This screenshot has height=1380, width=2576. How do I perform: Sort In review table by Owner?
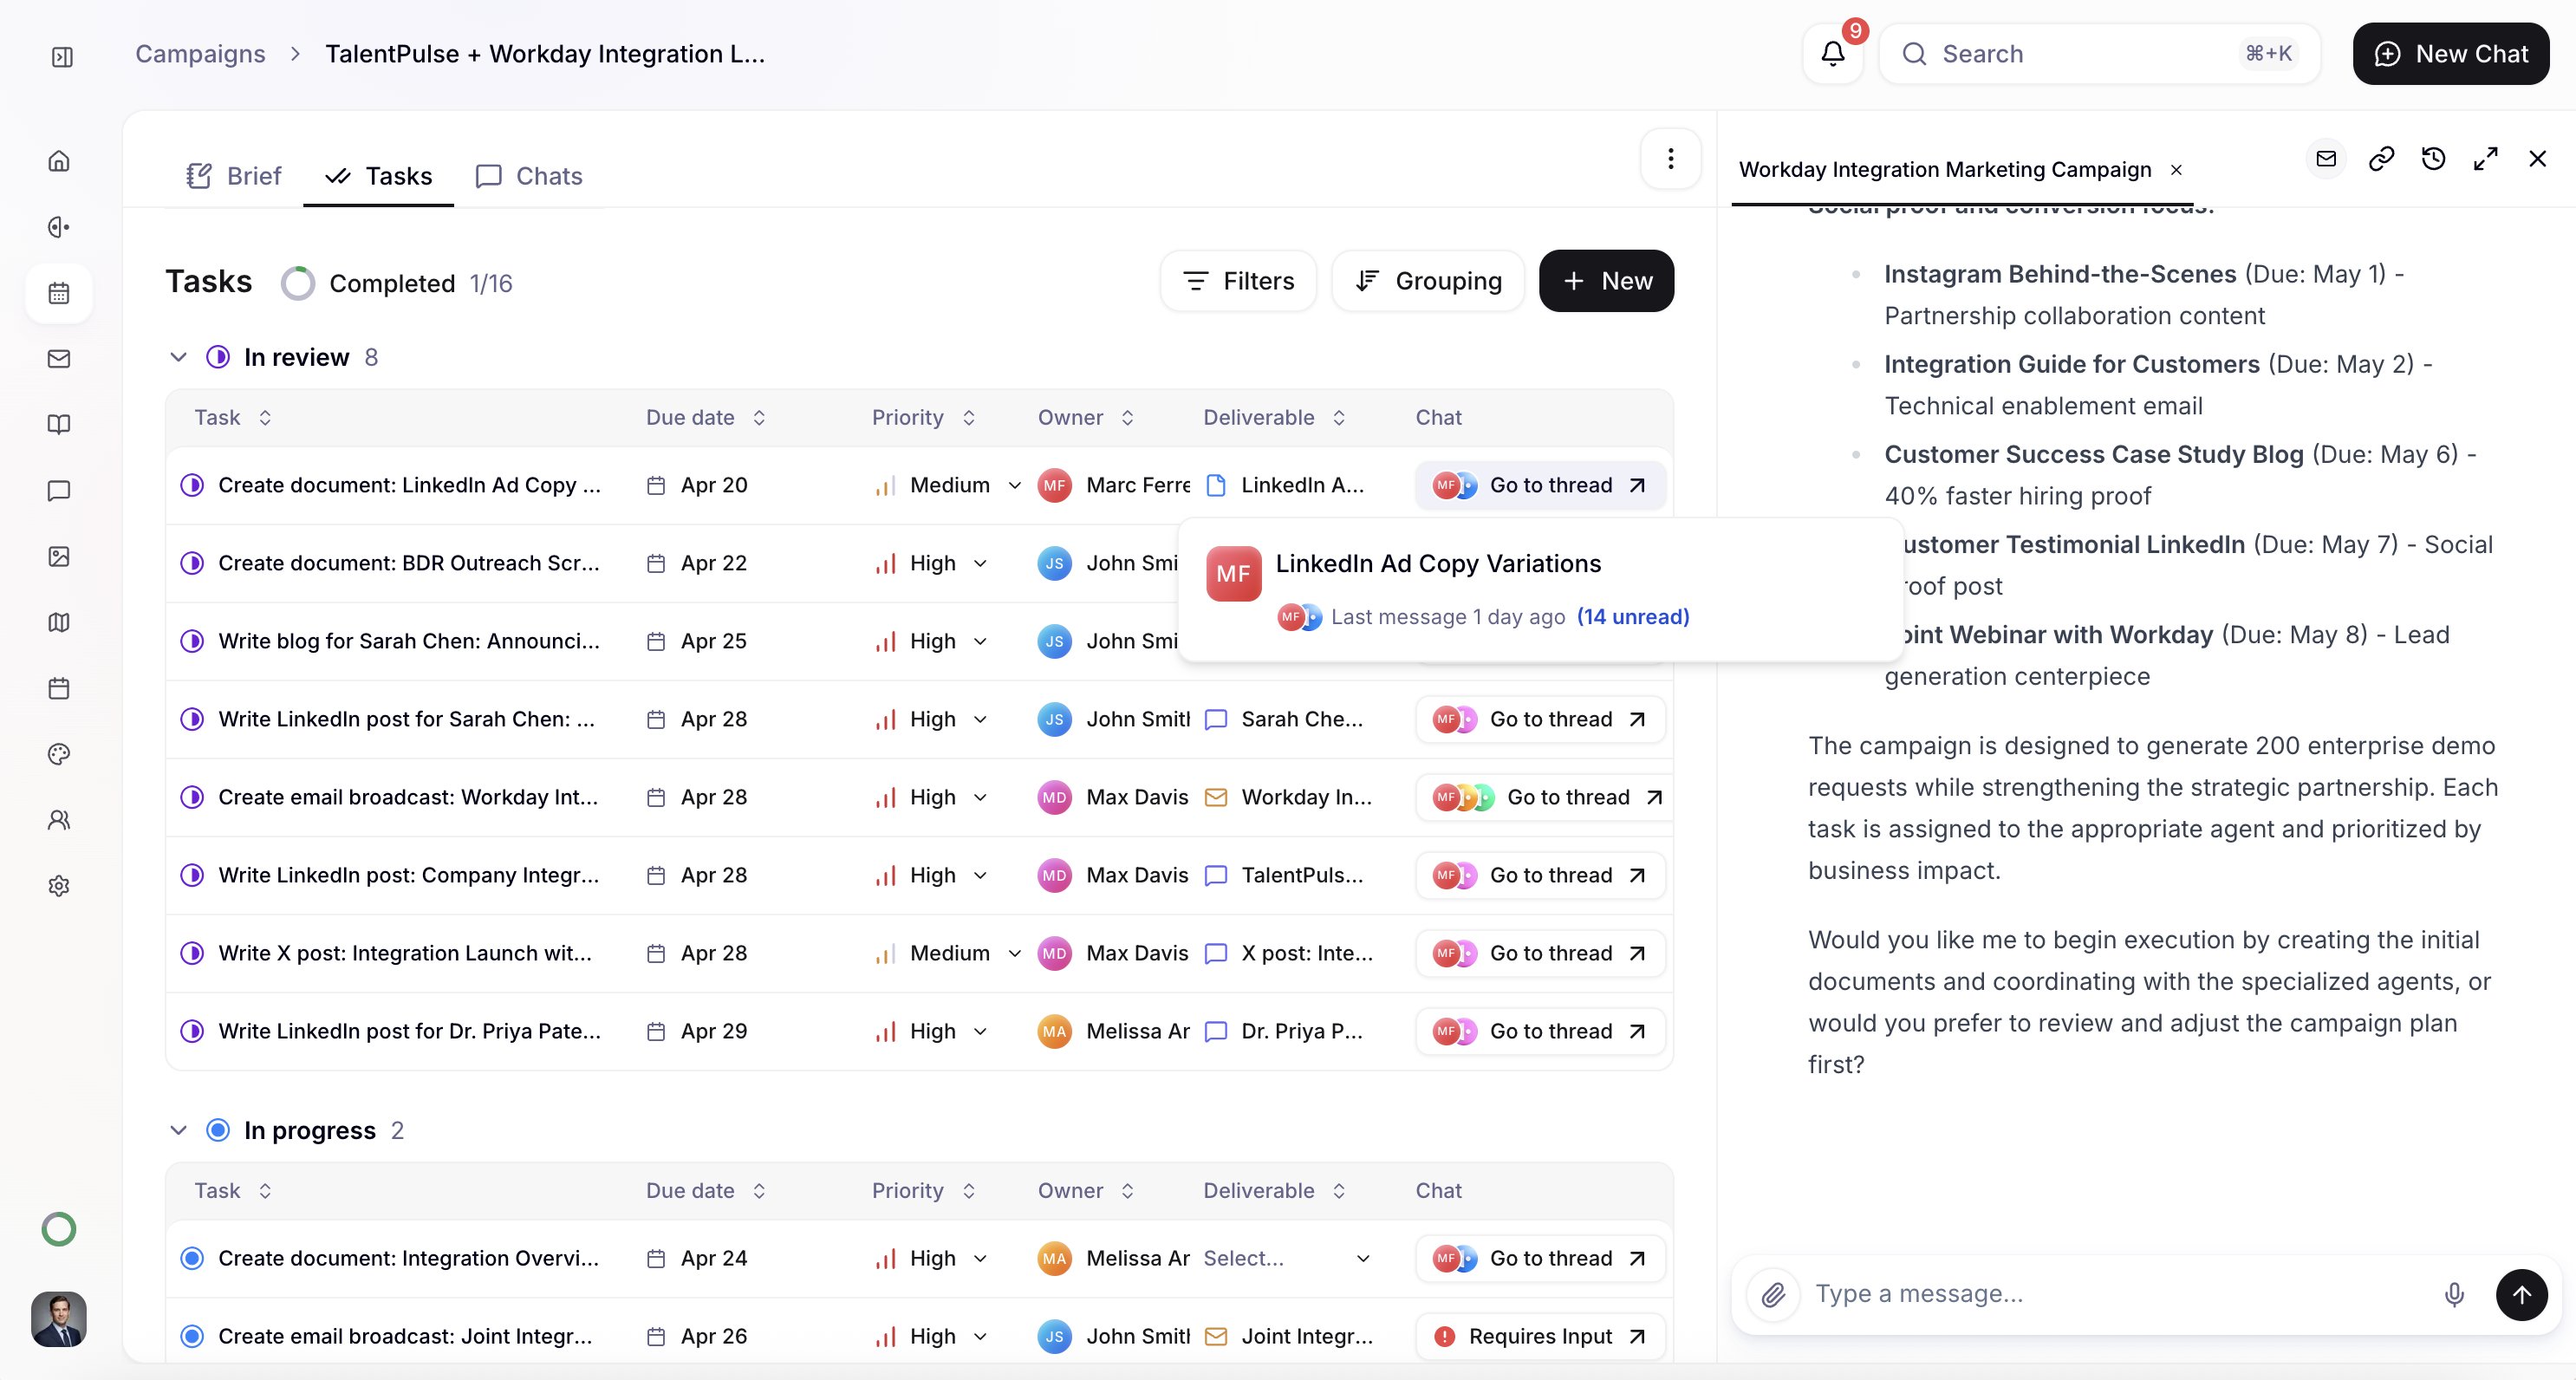[1086, 417]
